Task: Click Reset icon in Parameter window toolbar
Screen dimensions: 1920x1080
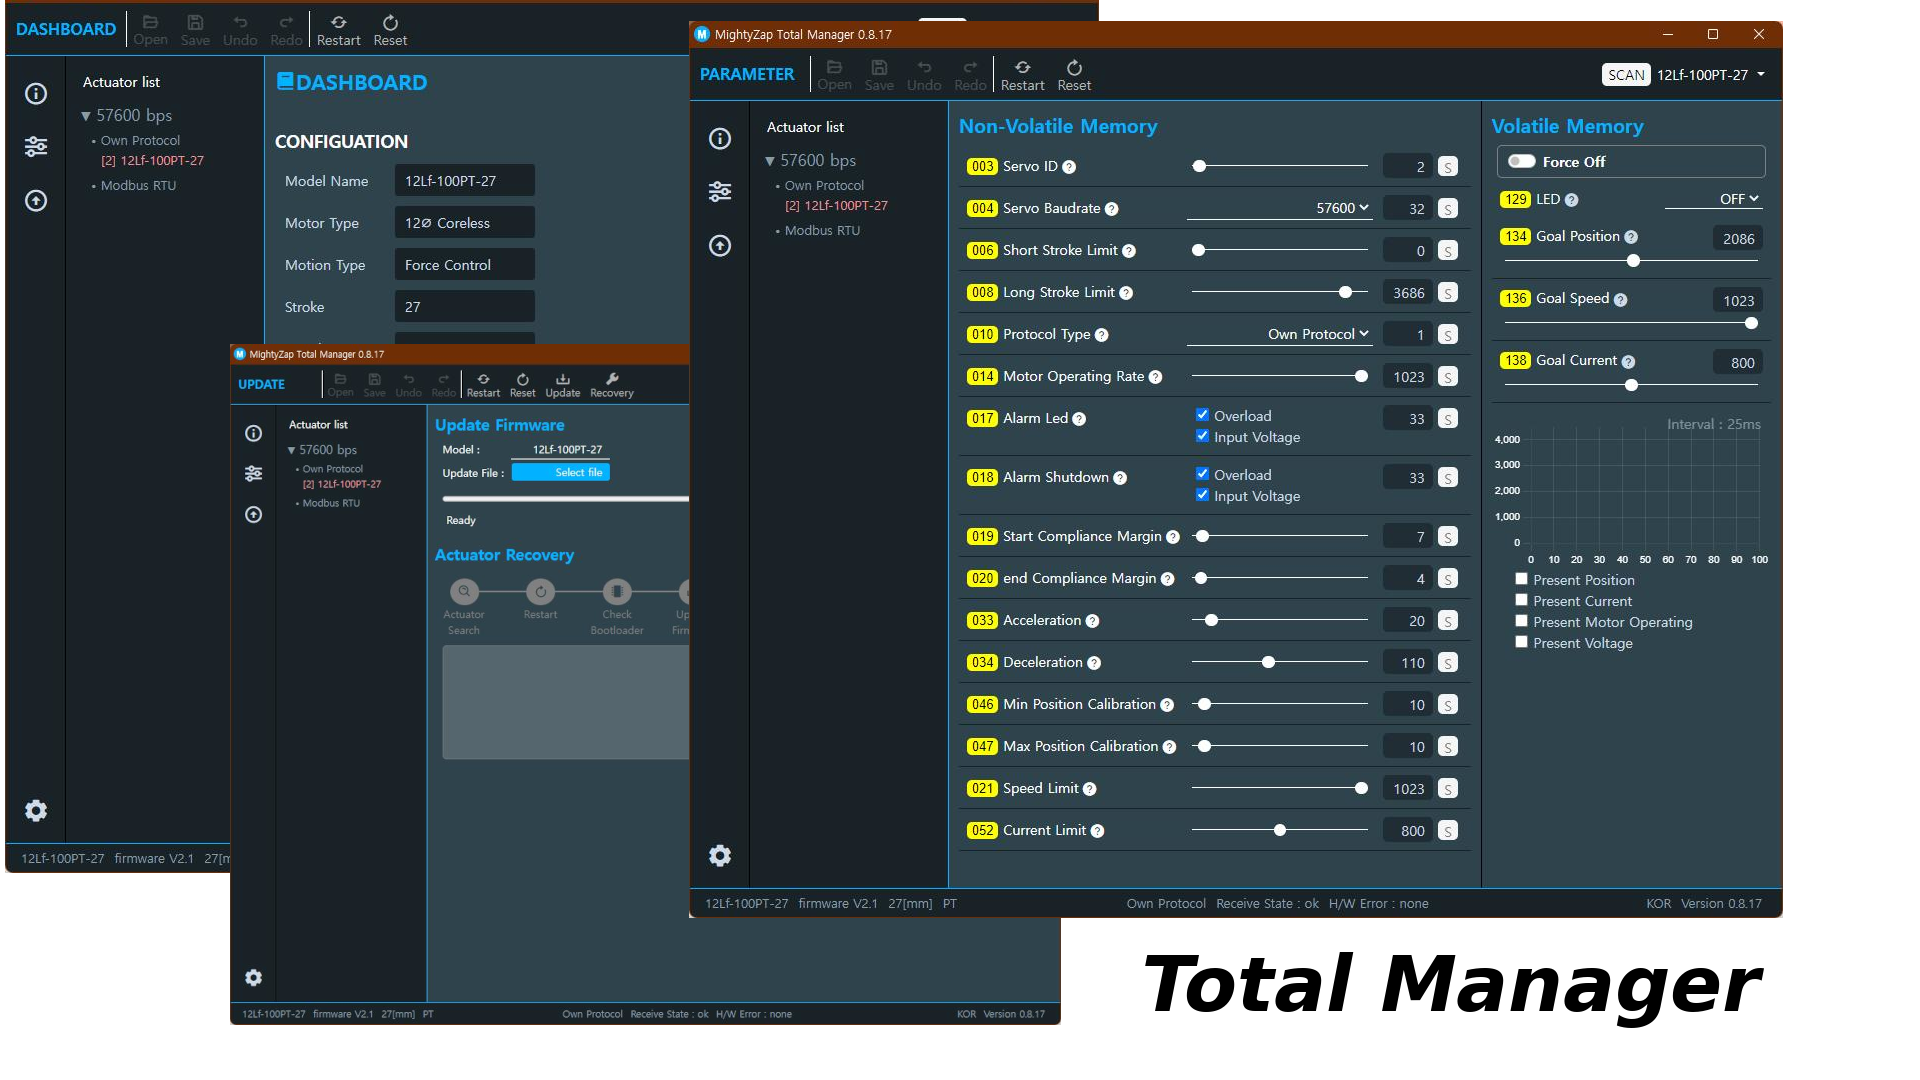Action: coord(1074,68)
